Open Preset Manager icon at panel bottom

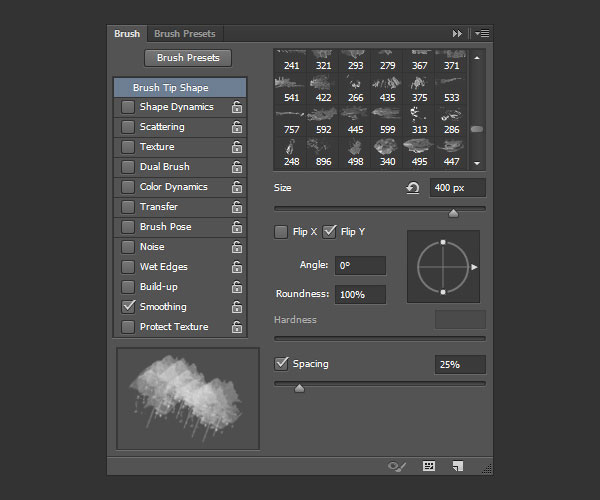429,466
